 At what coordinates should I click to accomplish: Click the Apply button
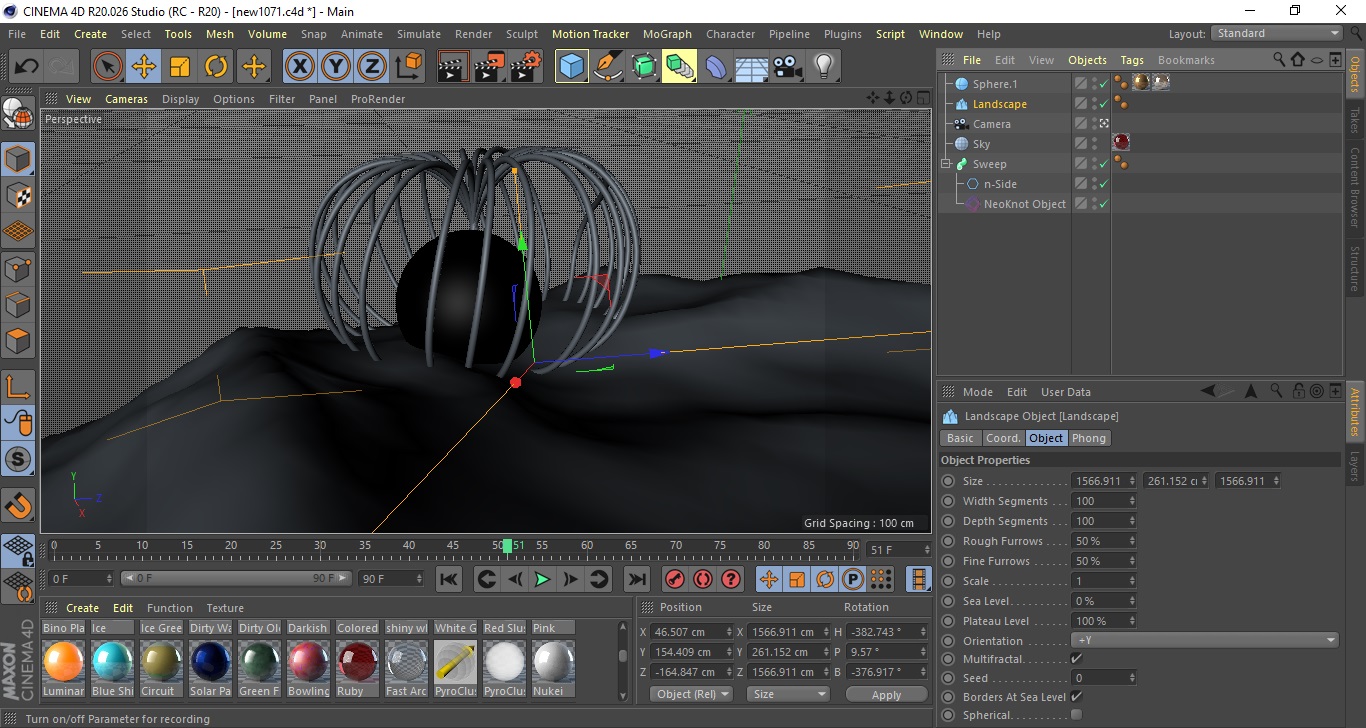886,694
